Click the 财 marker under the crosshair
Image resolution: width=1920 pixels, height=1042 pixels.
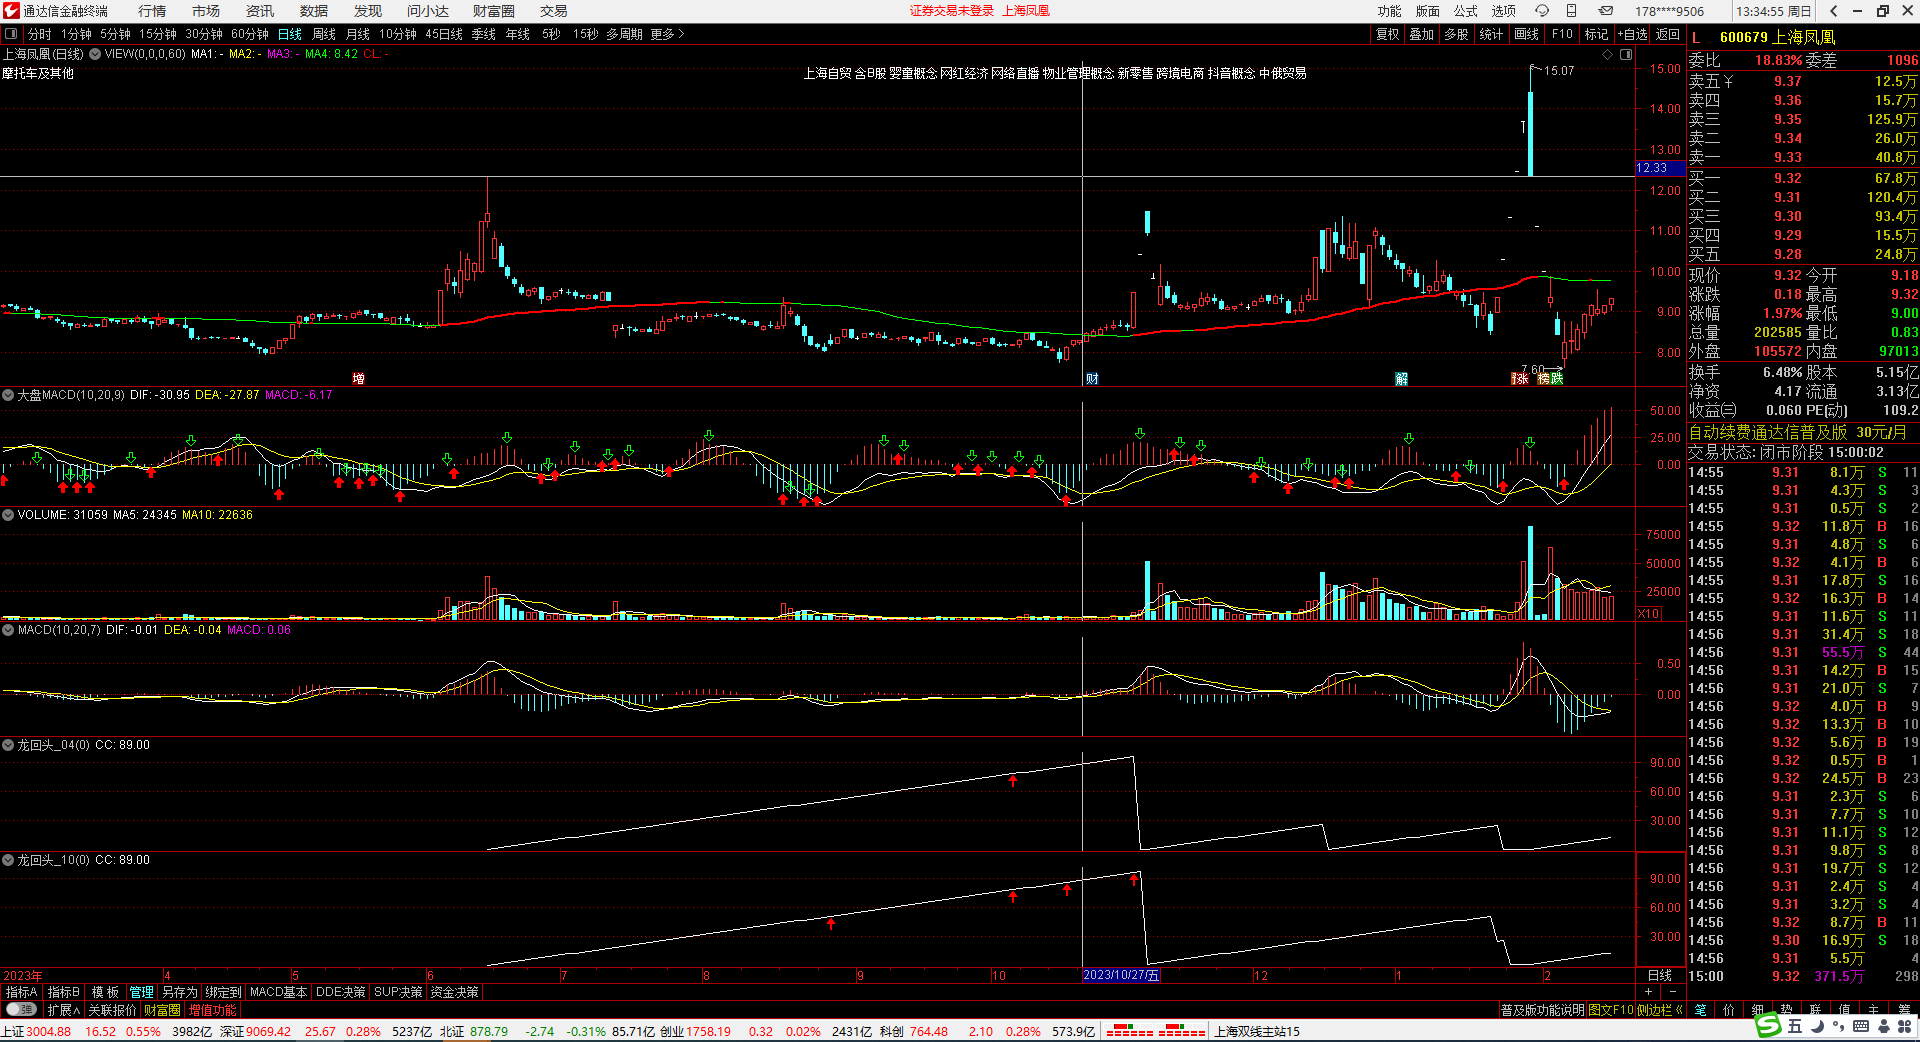pyautogui.click(x=1092, y=379)
